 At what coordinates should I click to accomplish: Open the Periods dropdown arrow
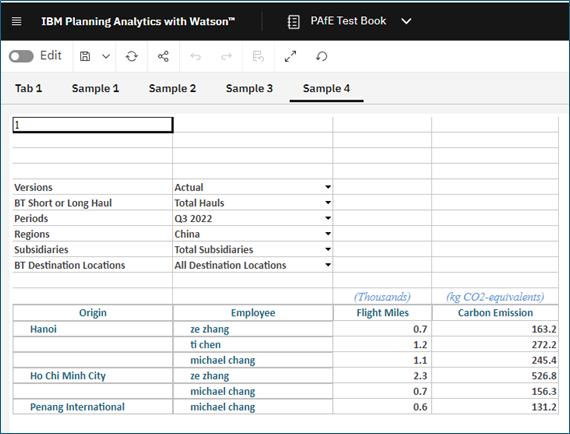[328, 218]
